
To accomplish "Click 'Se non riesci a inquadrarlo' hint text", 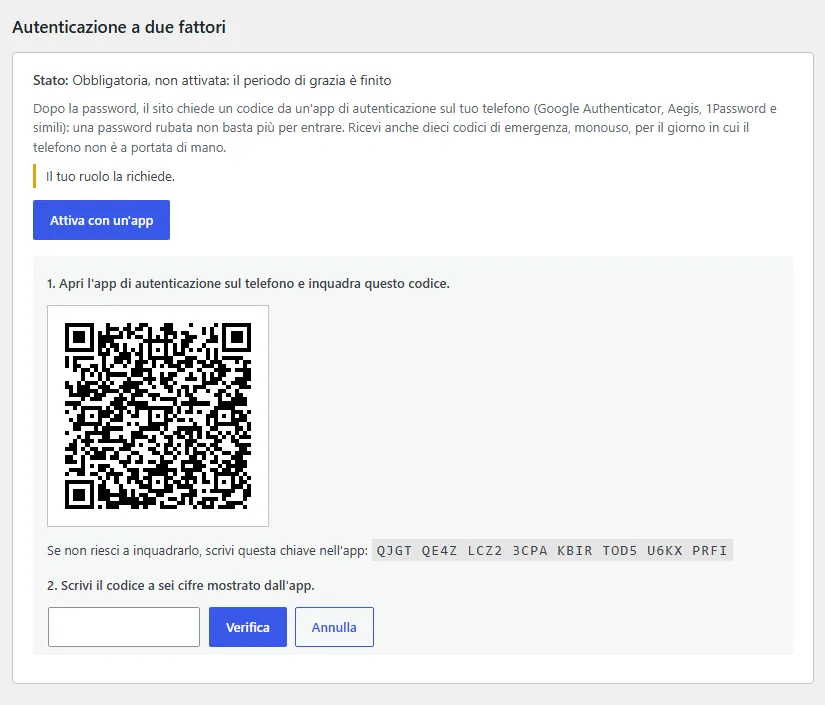I will [x=207, y=551].
